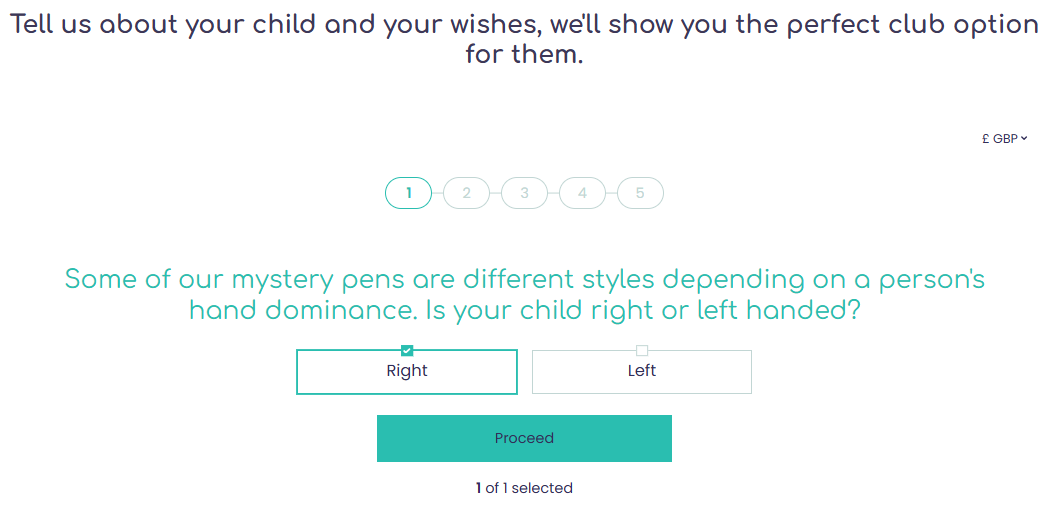
Task: Tick the empty checkbox above Left
Action: click(642, 350)
